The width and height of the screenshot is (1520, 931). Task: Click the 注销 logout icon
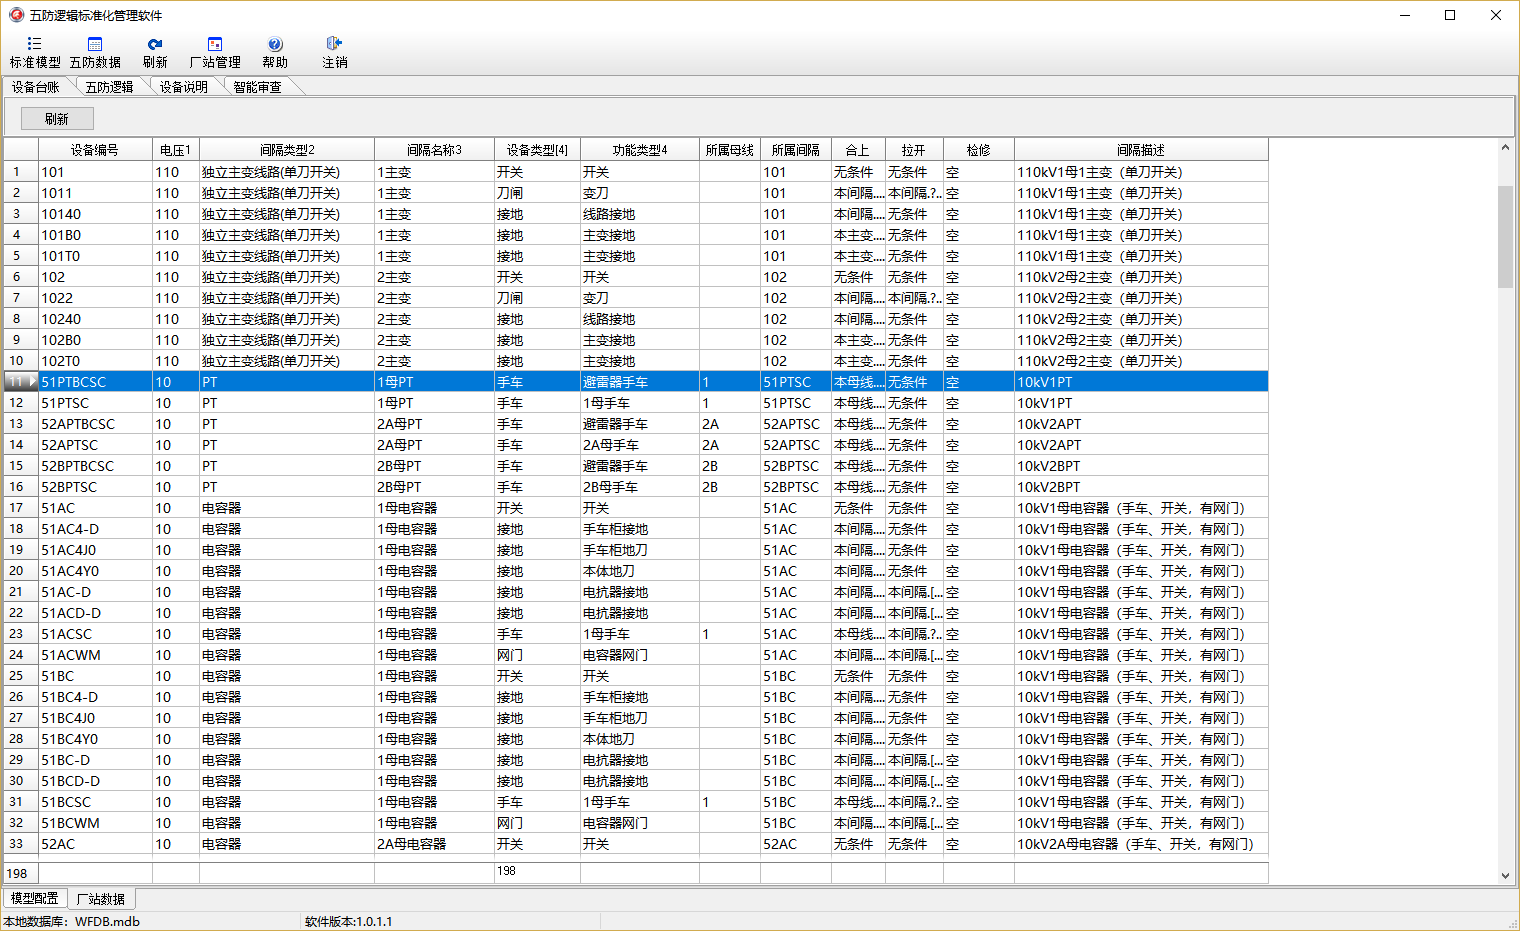pyautogui.click(x=334, y=53)
